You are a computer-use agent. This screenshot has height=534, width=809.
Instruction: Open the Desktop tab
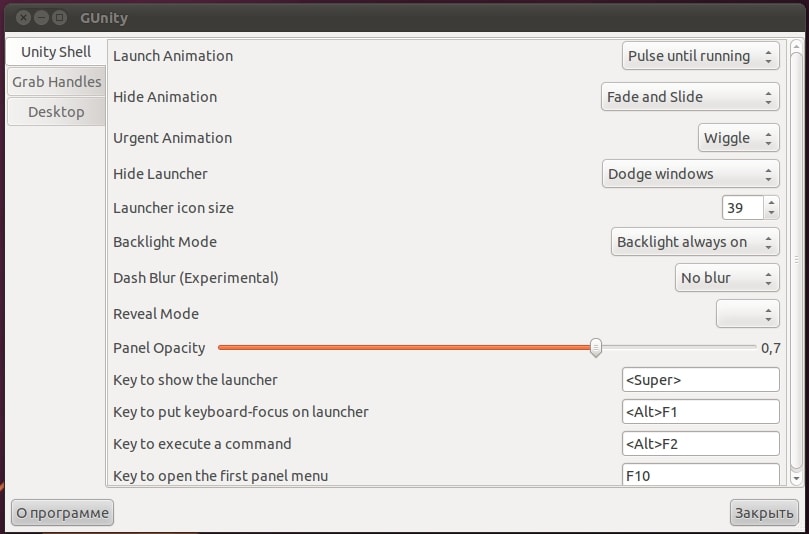pyautogui.click(x=56, y=112)
